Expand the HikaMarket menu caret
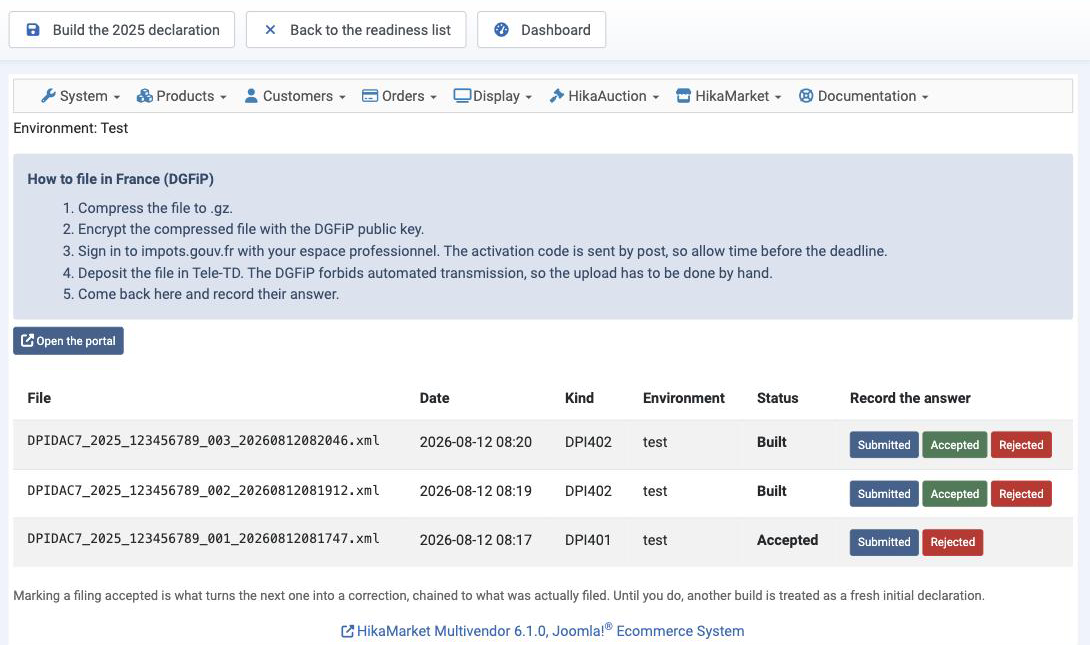 click(x=778, y=97)
